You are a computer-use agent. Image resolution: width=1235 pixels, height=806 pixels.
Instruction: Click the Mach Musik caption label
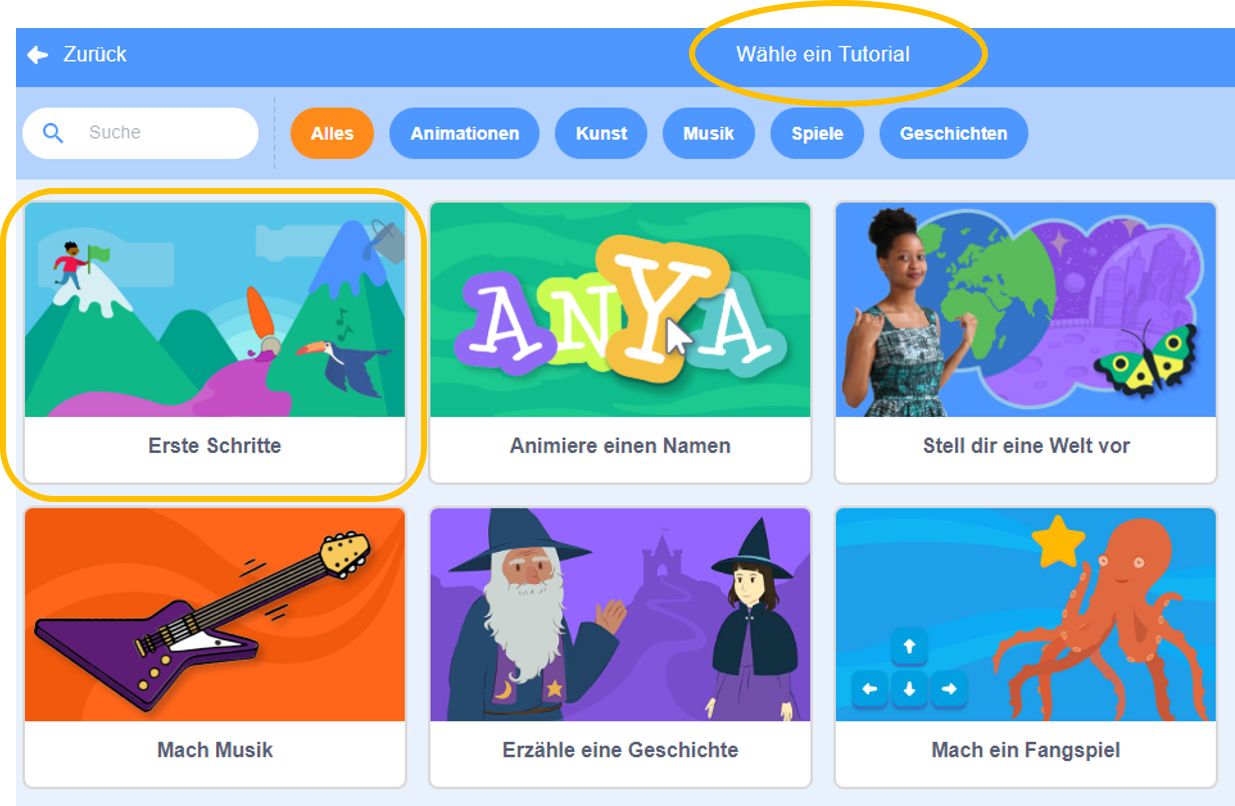[215, 750]
